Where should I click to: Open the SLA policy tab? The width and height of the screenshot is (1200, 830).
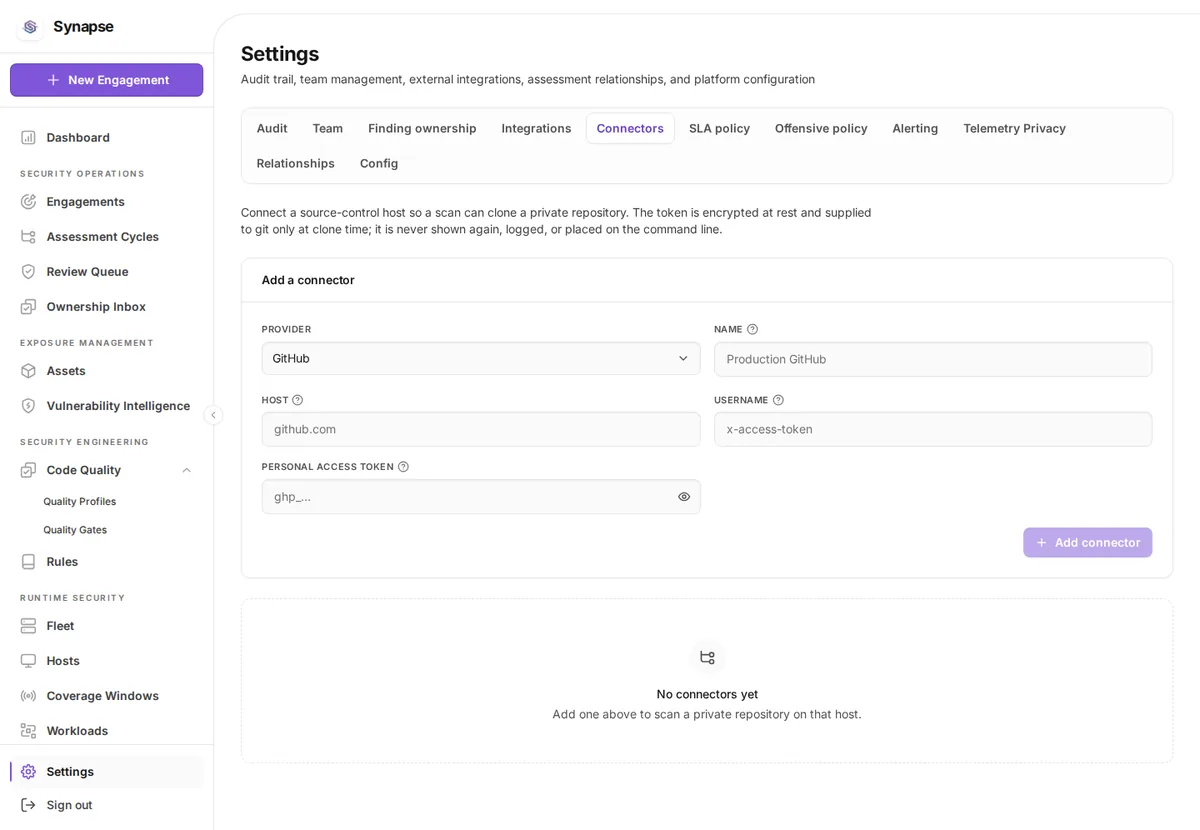tap(719, 128)
